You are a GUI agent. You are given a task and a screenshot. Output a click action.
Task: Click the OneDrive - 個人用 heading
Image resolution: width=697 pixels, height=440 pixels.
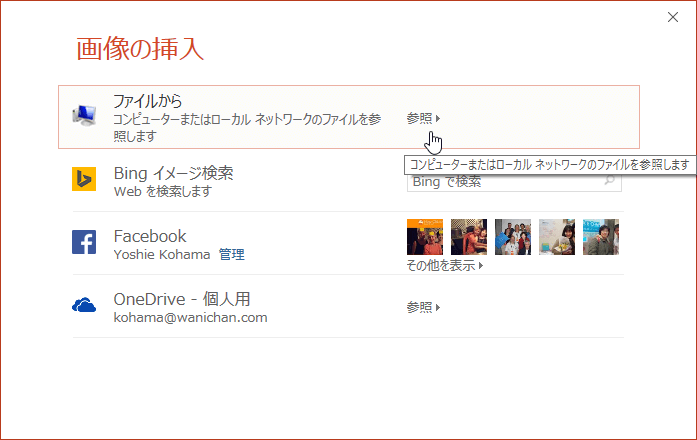[x=182, y=299]
